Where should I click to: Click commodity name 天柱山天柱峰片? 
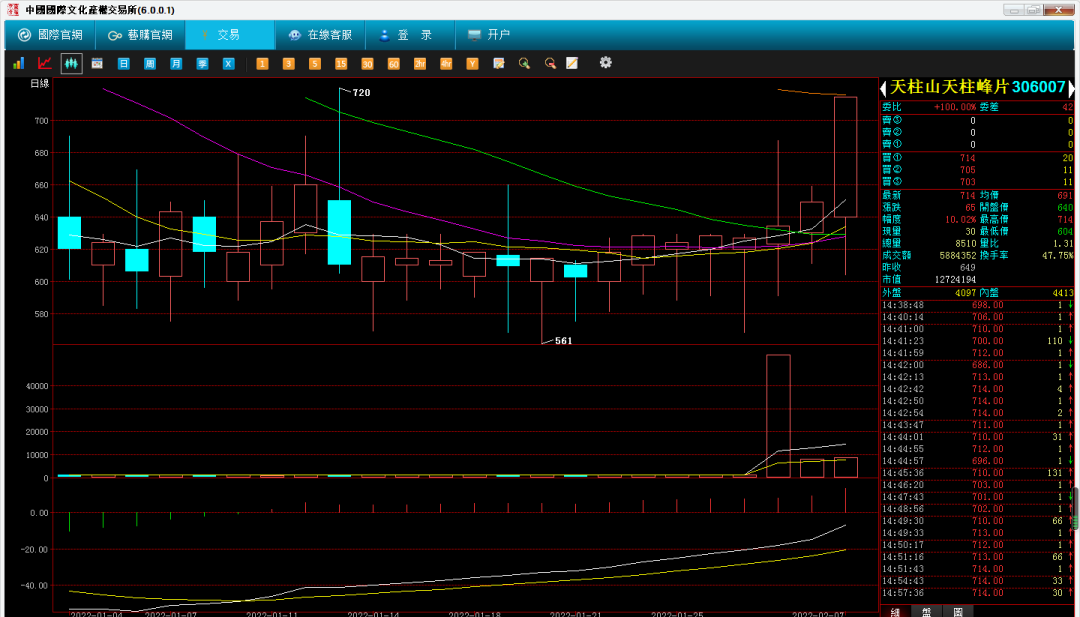[x=949, y=87]
